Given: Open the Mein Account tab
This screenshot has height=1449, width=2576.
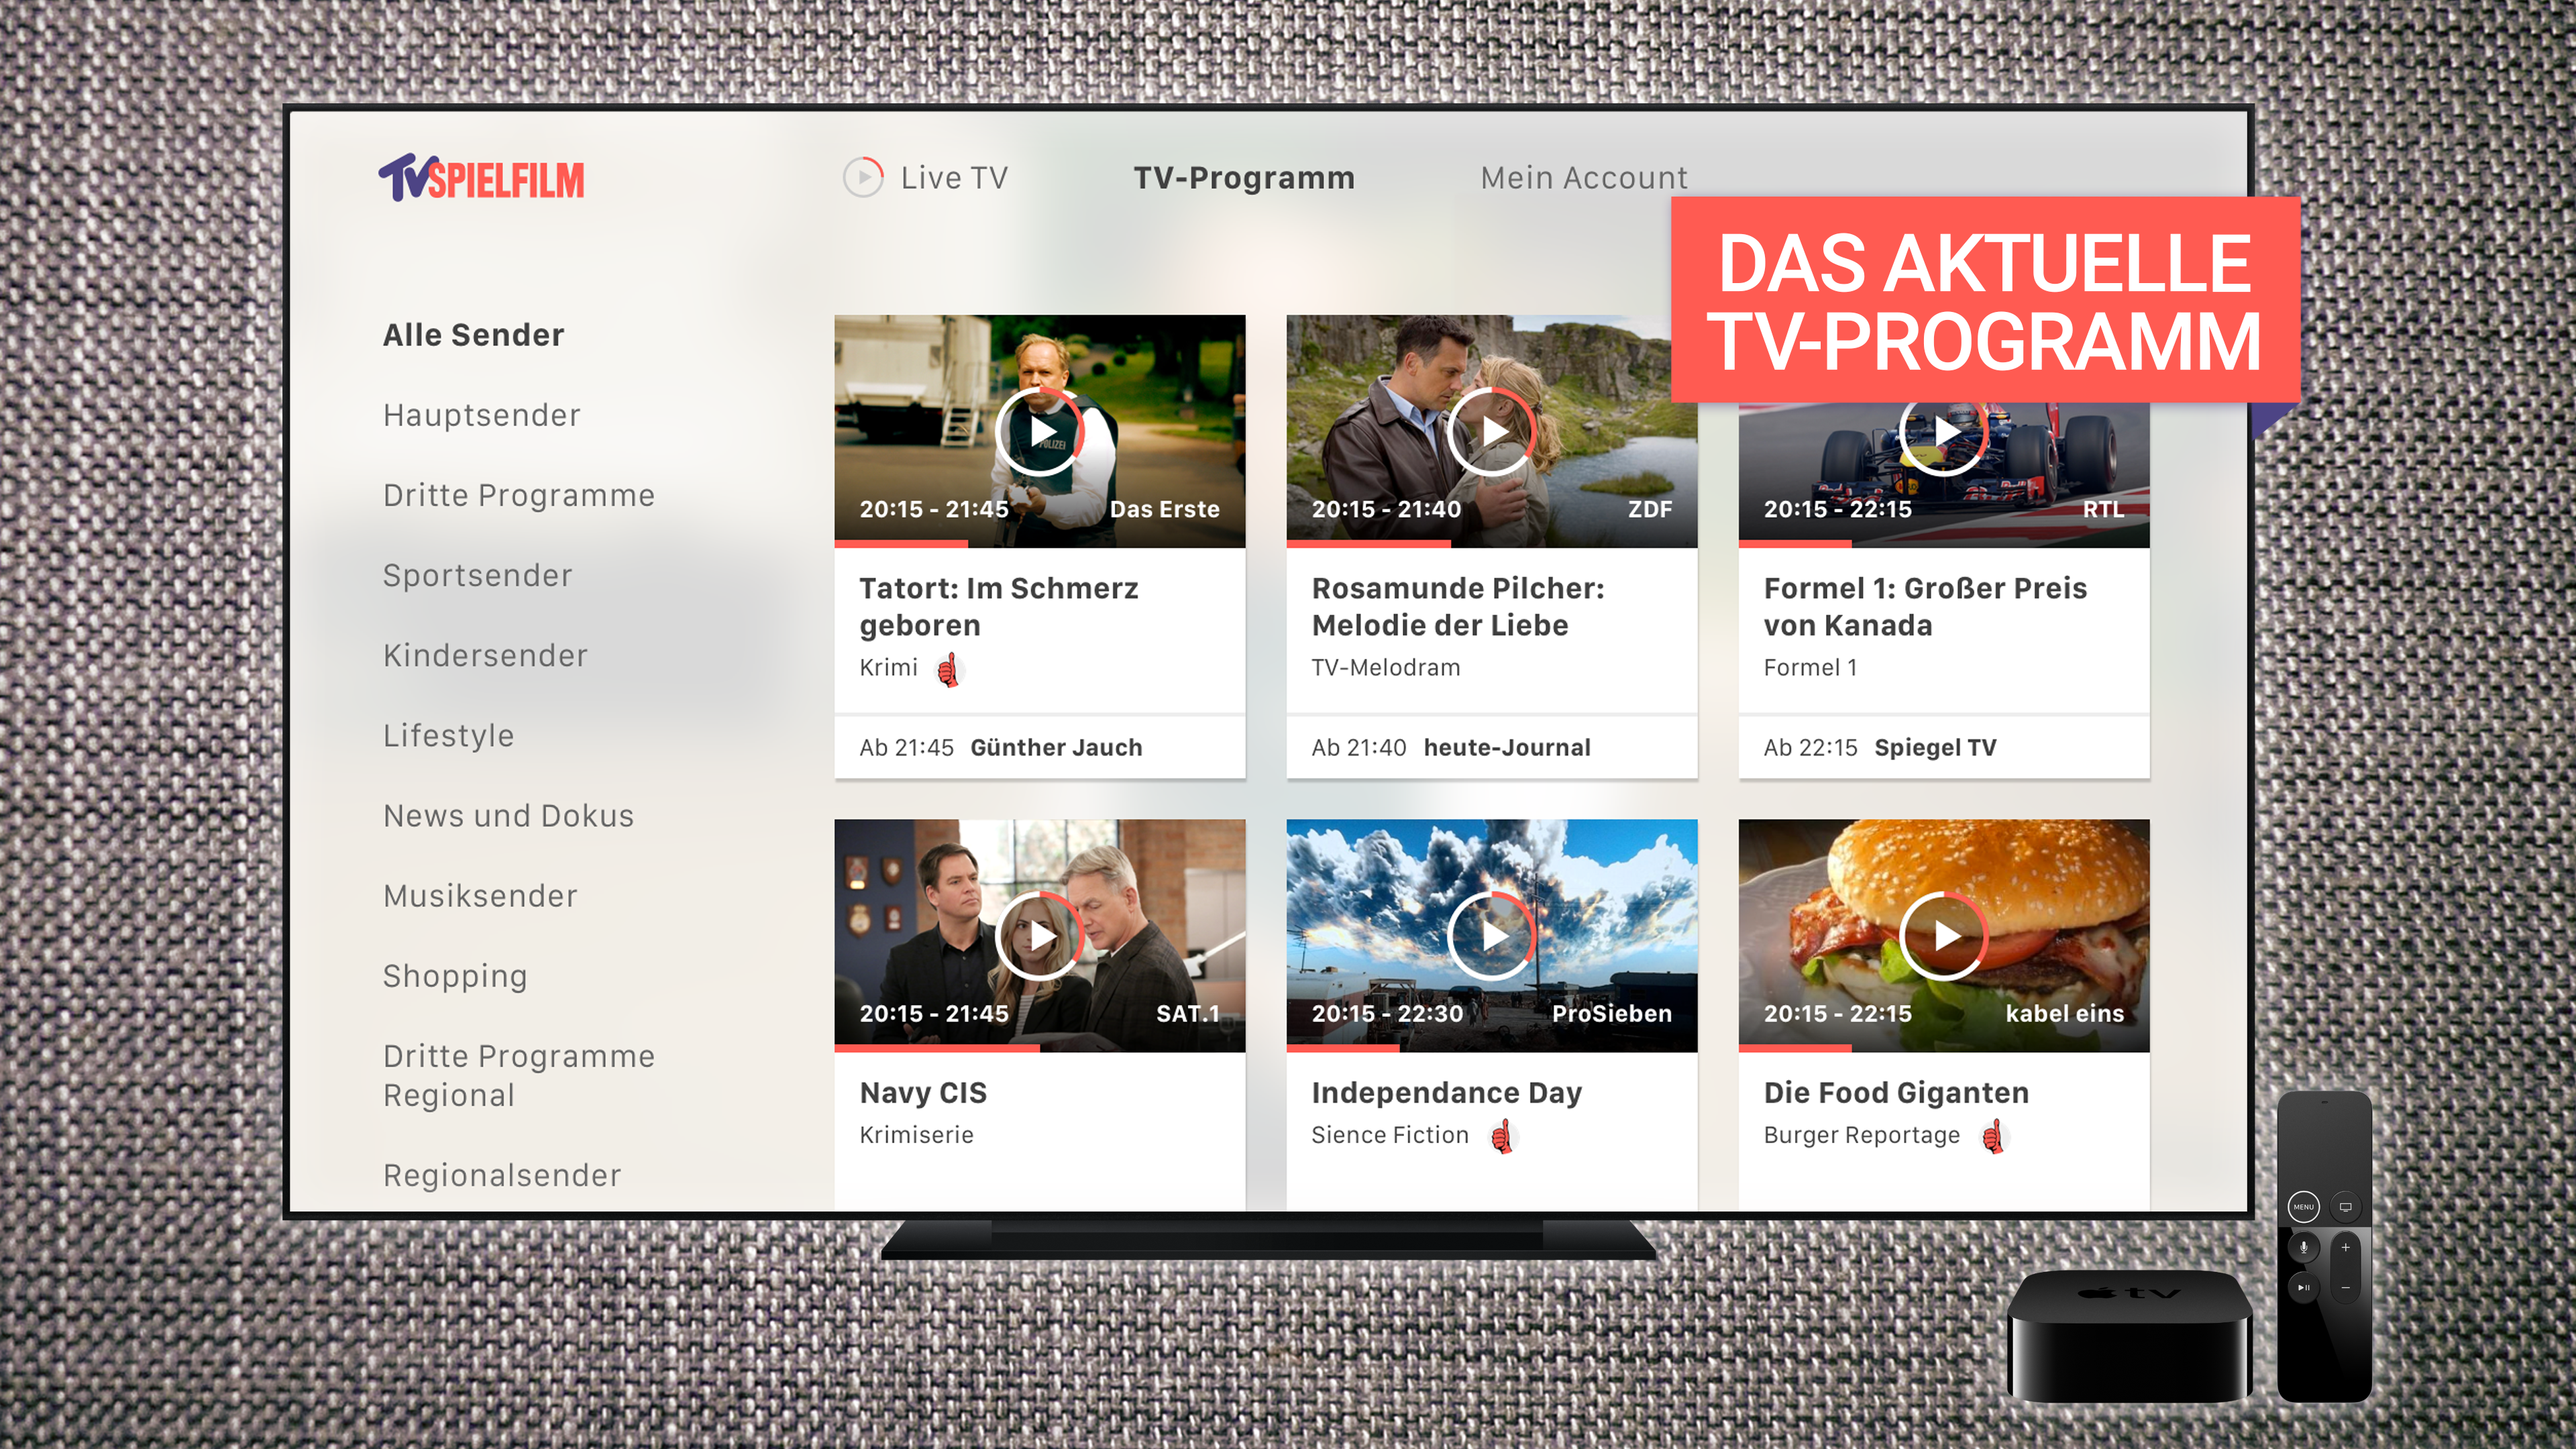Looking at the screenshot, I should [x=1584, y=178].
